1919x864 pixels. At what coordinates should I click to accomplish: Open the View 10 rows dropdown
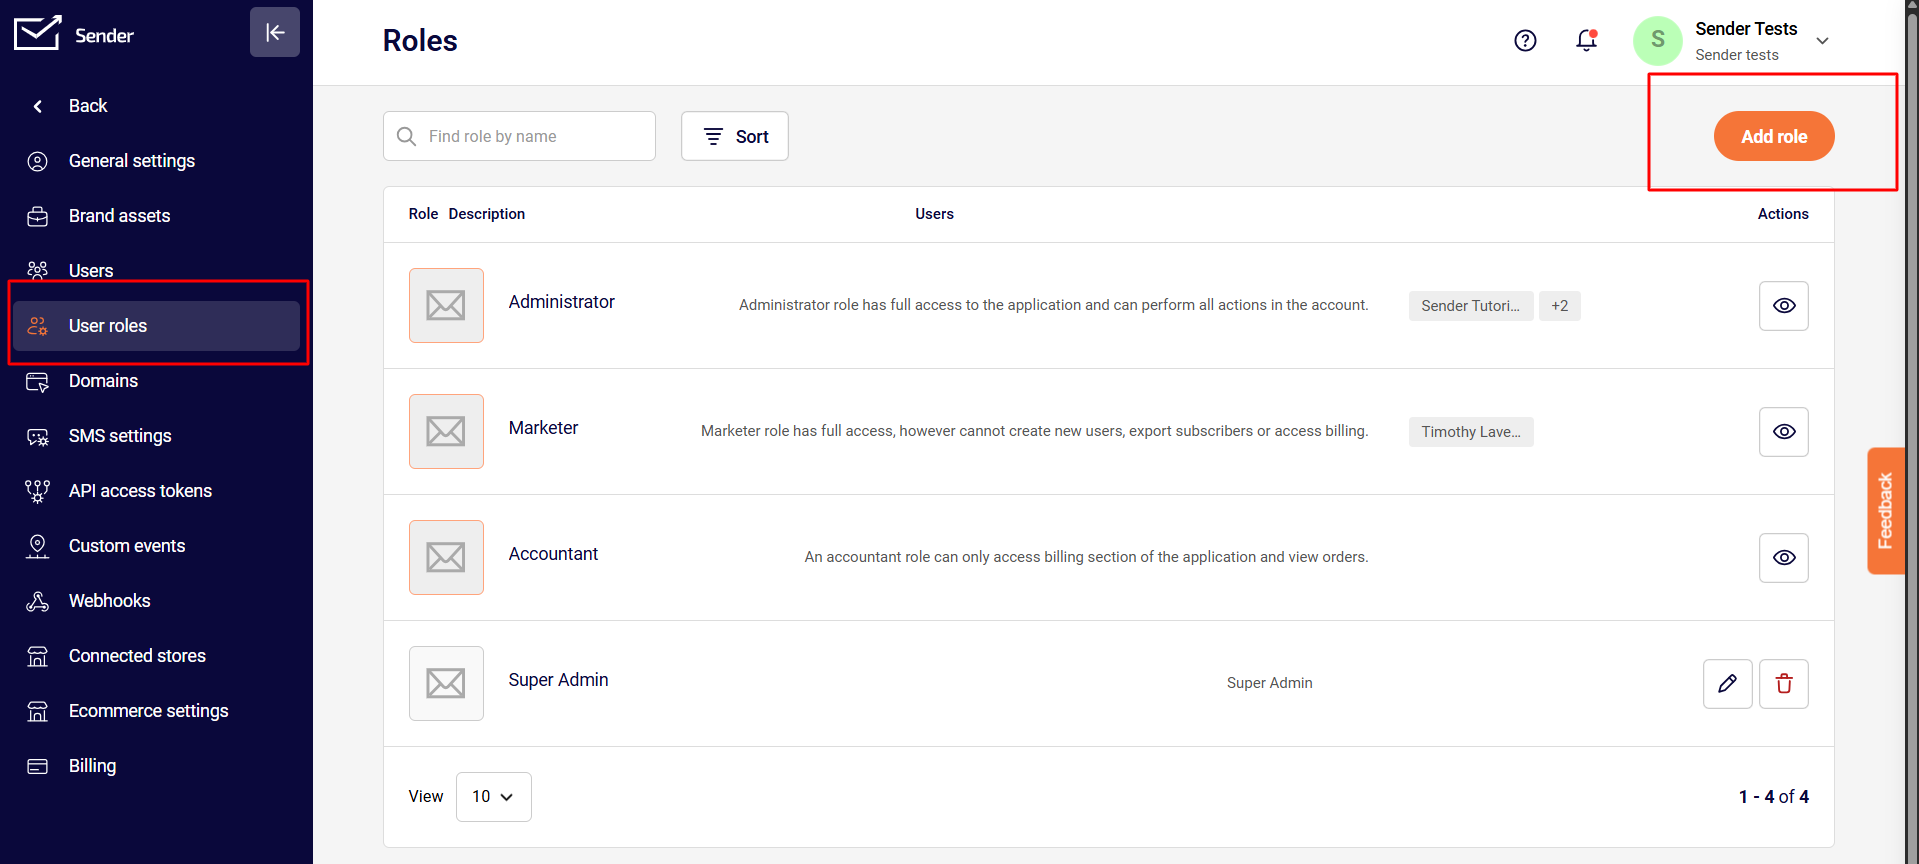(x=494, y=797)
